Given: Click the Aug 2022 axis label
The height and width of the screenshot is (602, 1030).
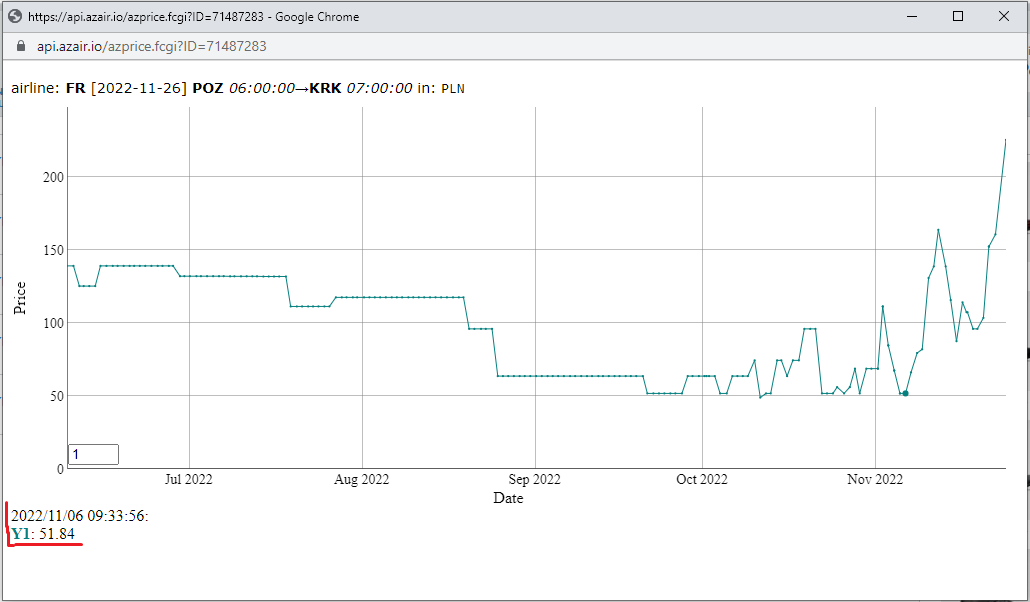Looking at the screenshot, I should (361, 479).
